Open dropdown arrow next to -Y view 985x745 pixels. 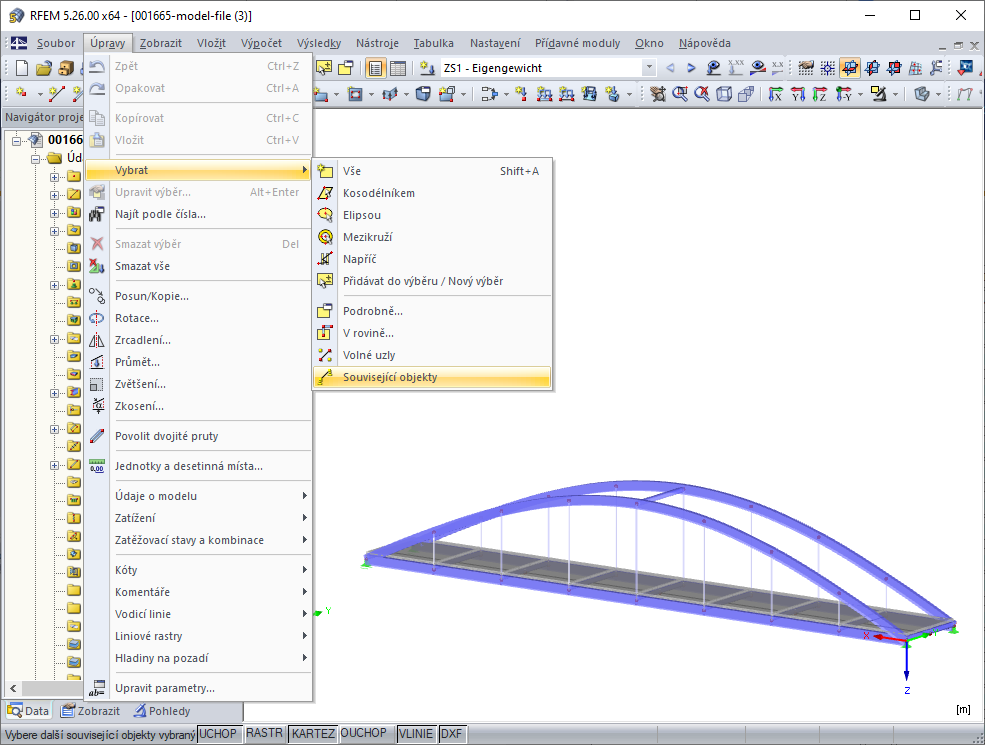coord(860,95)
